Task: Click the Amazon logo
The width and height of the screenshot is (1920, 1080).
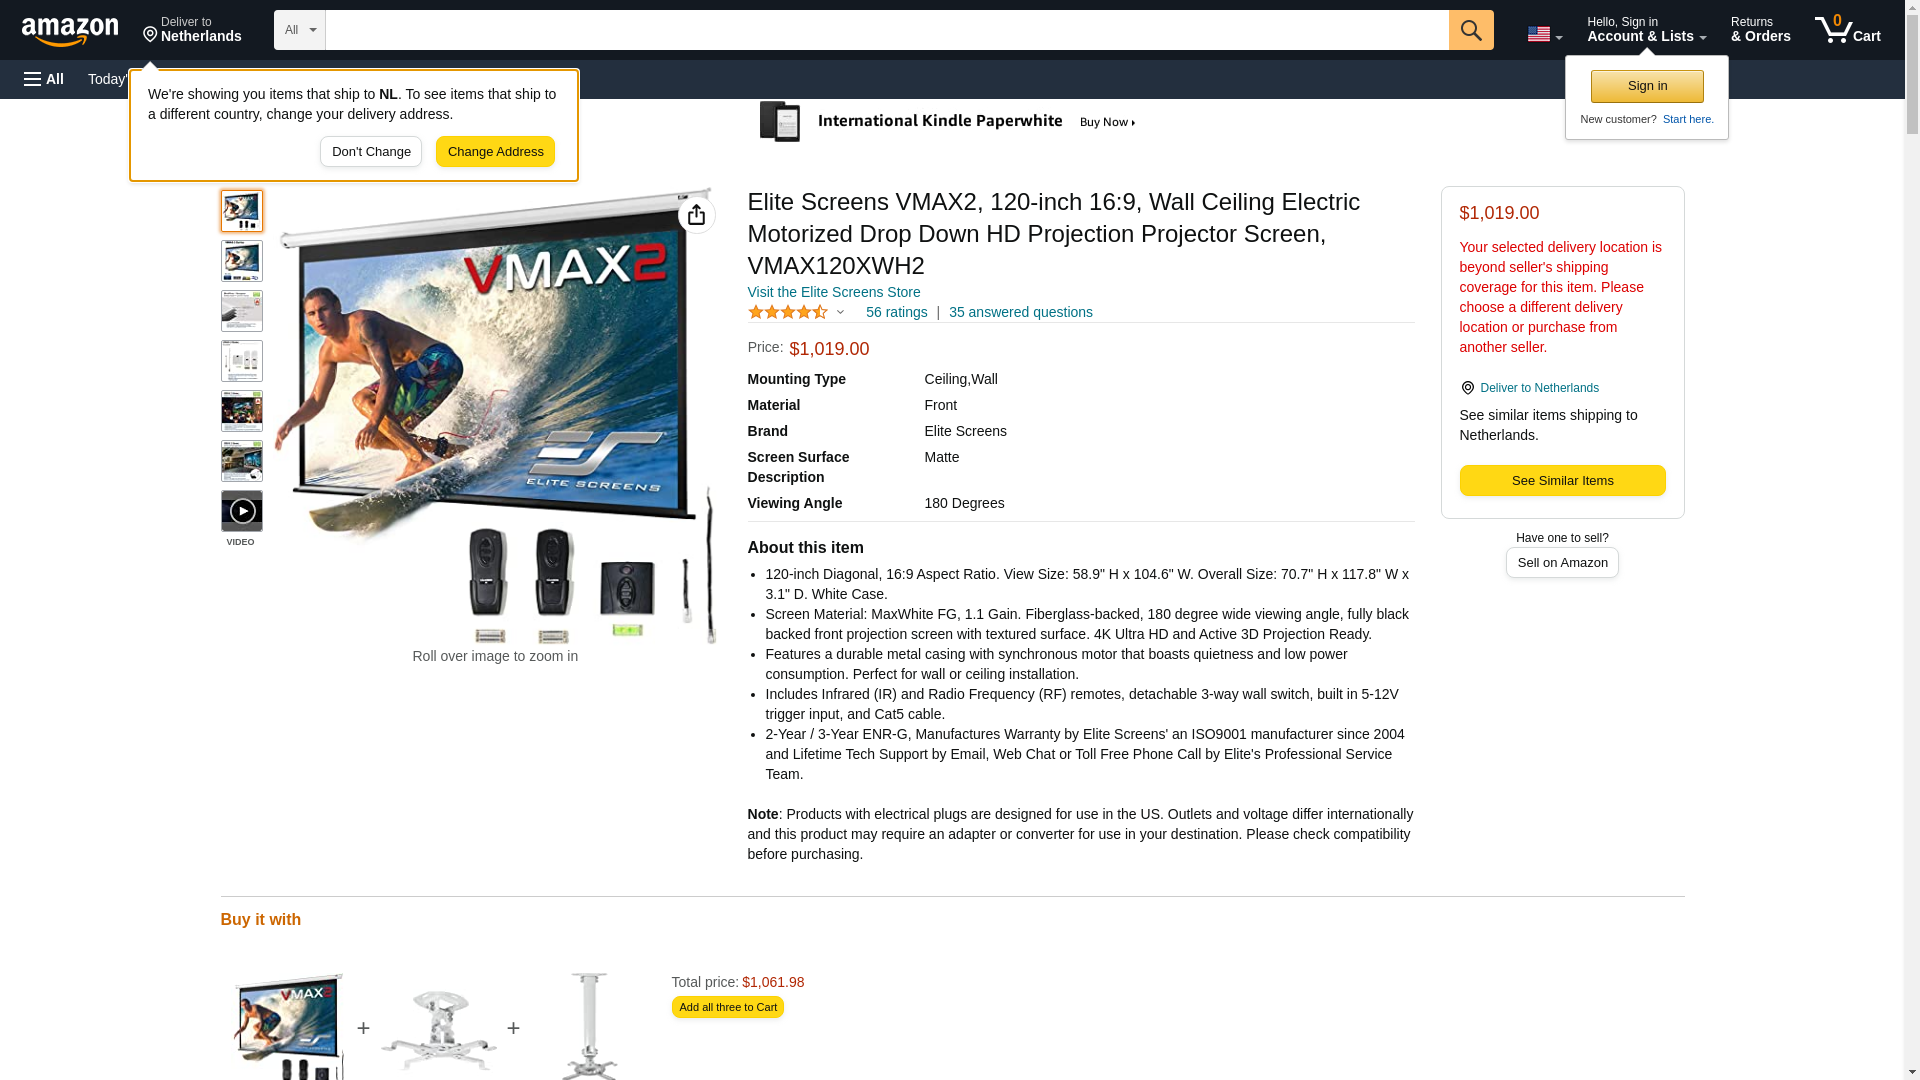Action: (x=70, y=31)
